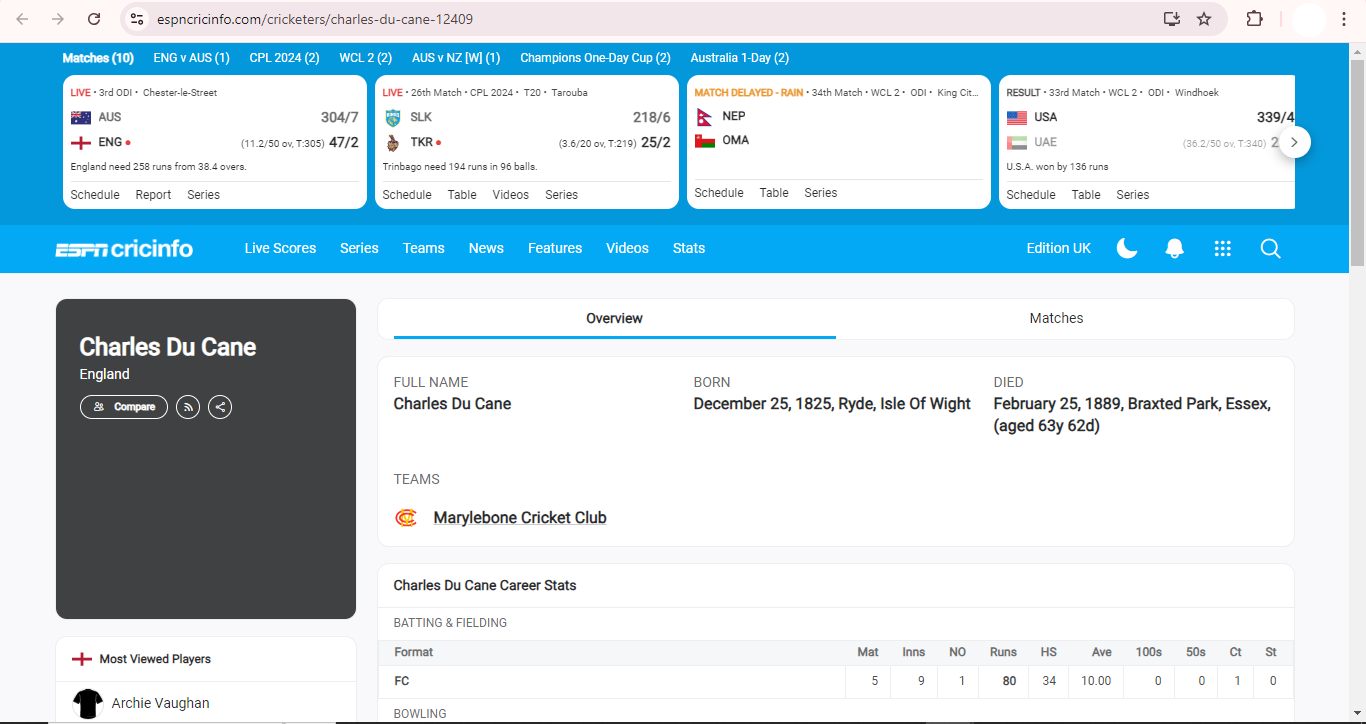Click the Knight Riders TKR team logo
Viewport: 1366px width, 724px height.
[x=393, y=142]
